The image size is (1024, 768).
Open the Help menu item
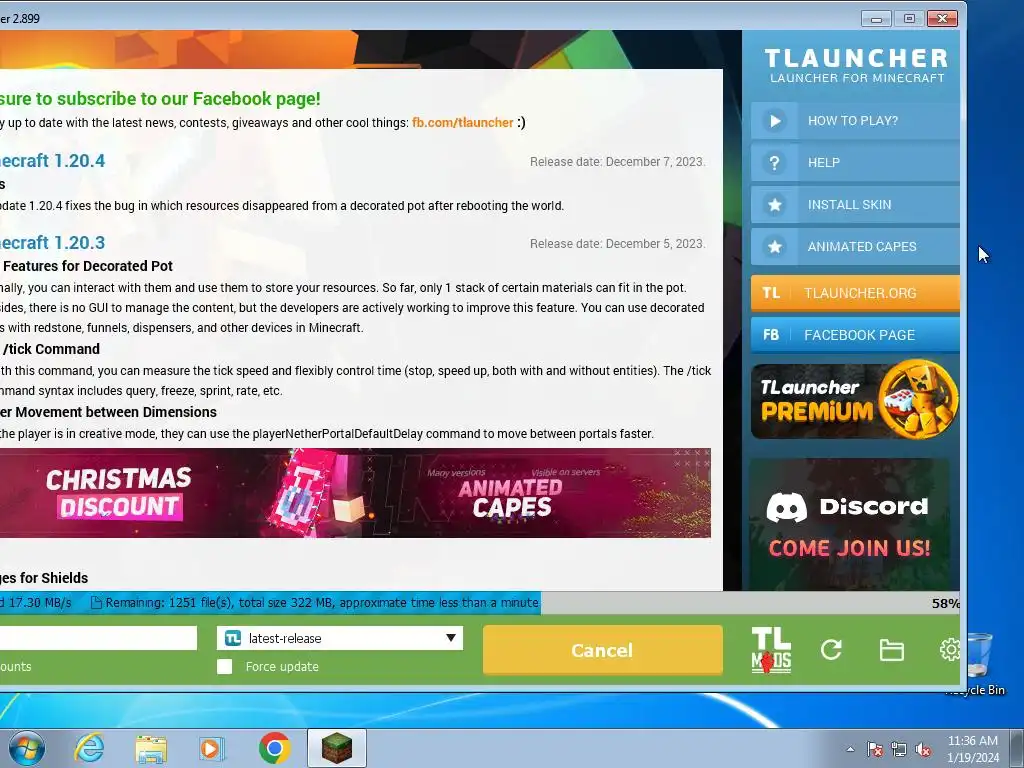pyautogui.click(x=855, y=163)
